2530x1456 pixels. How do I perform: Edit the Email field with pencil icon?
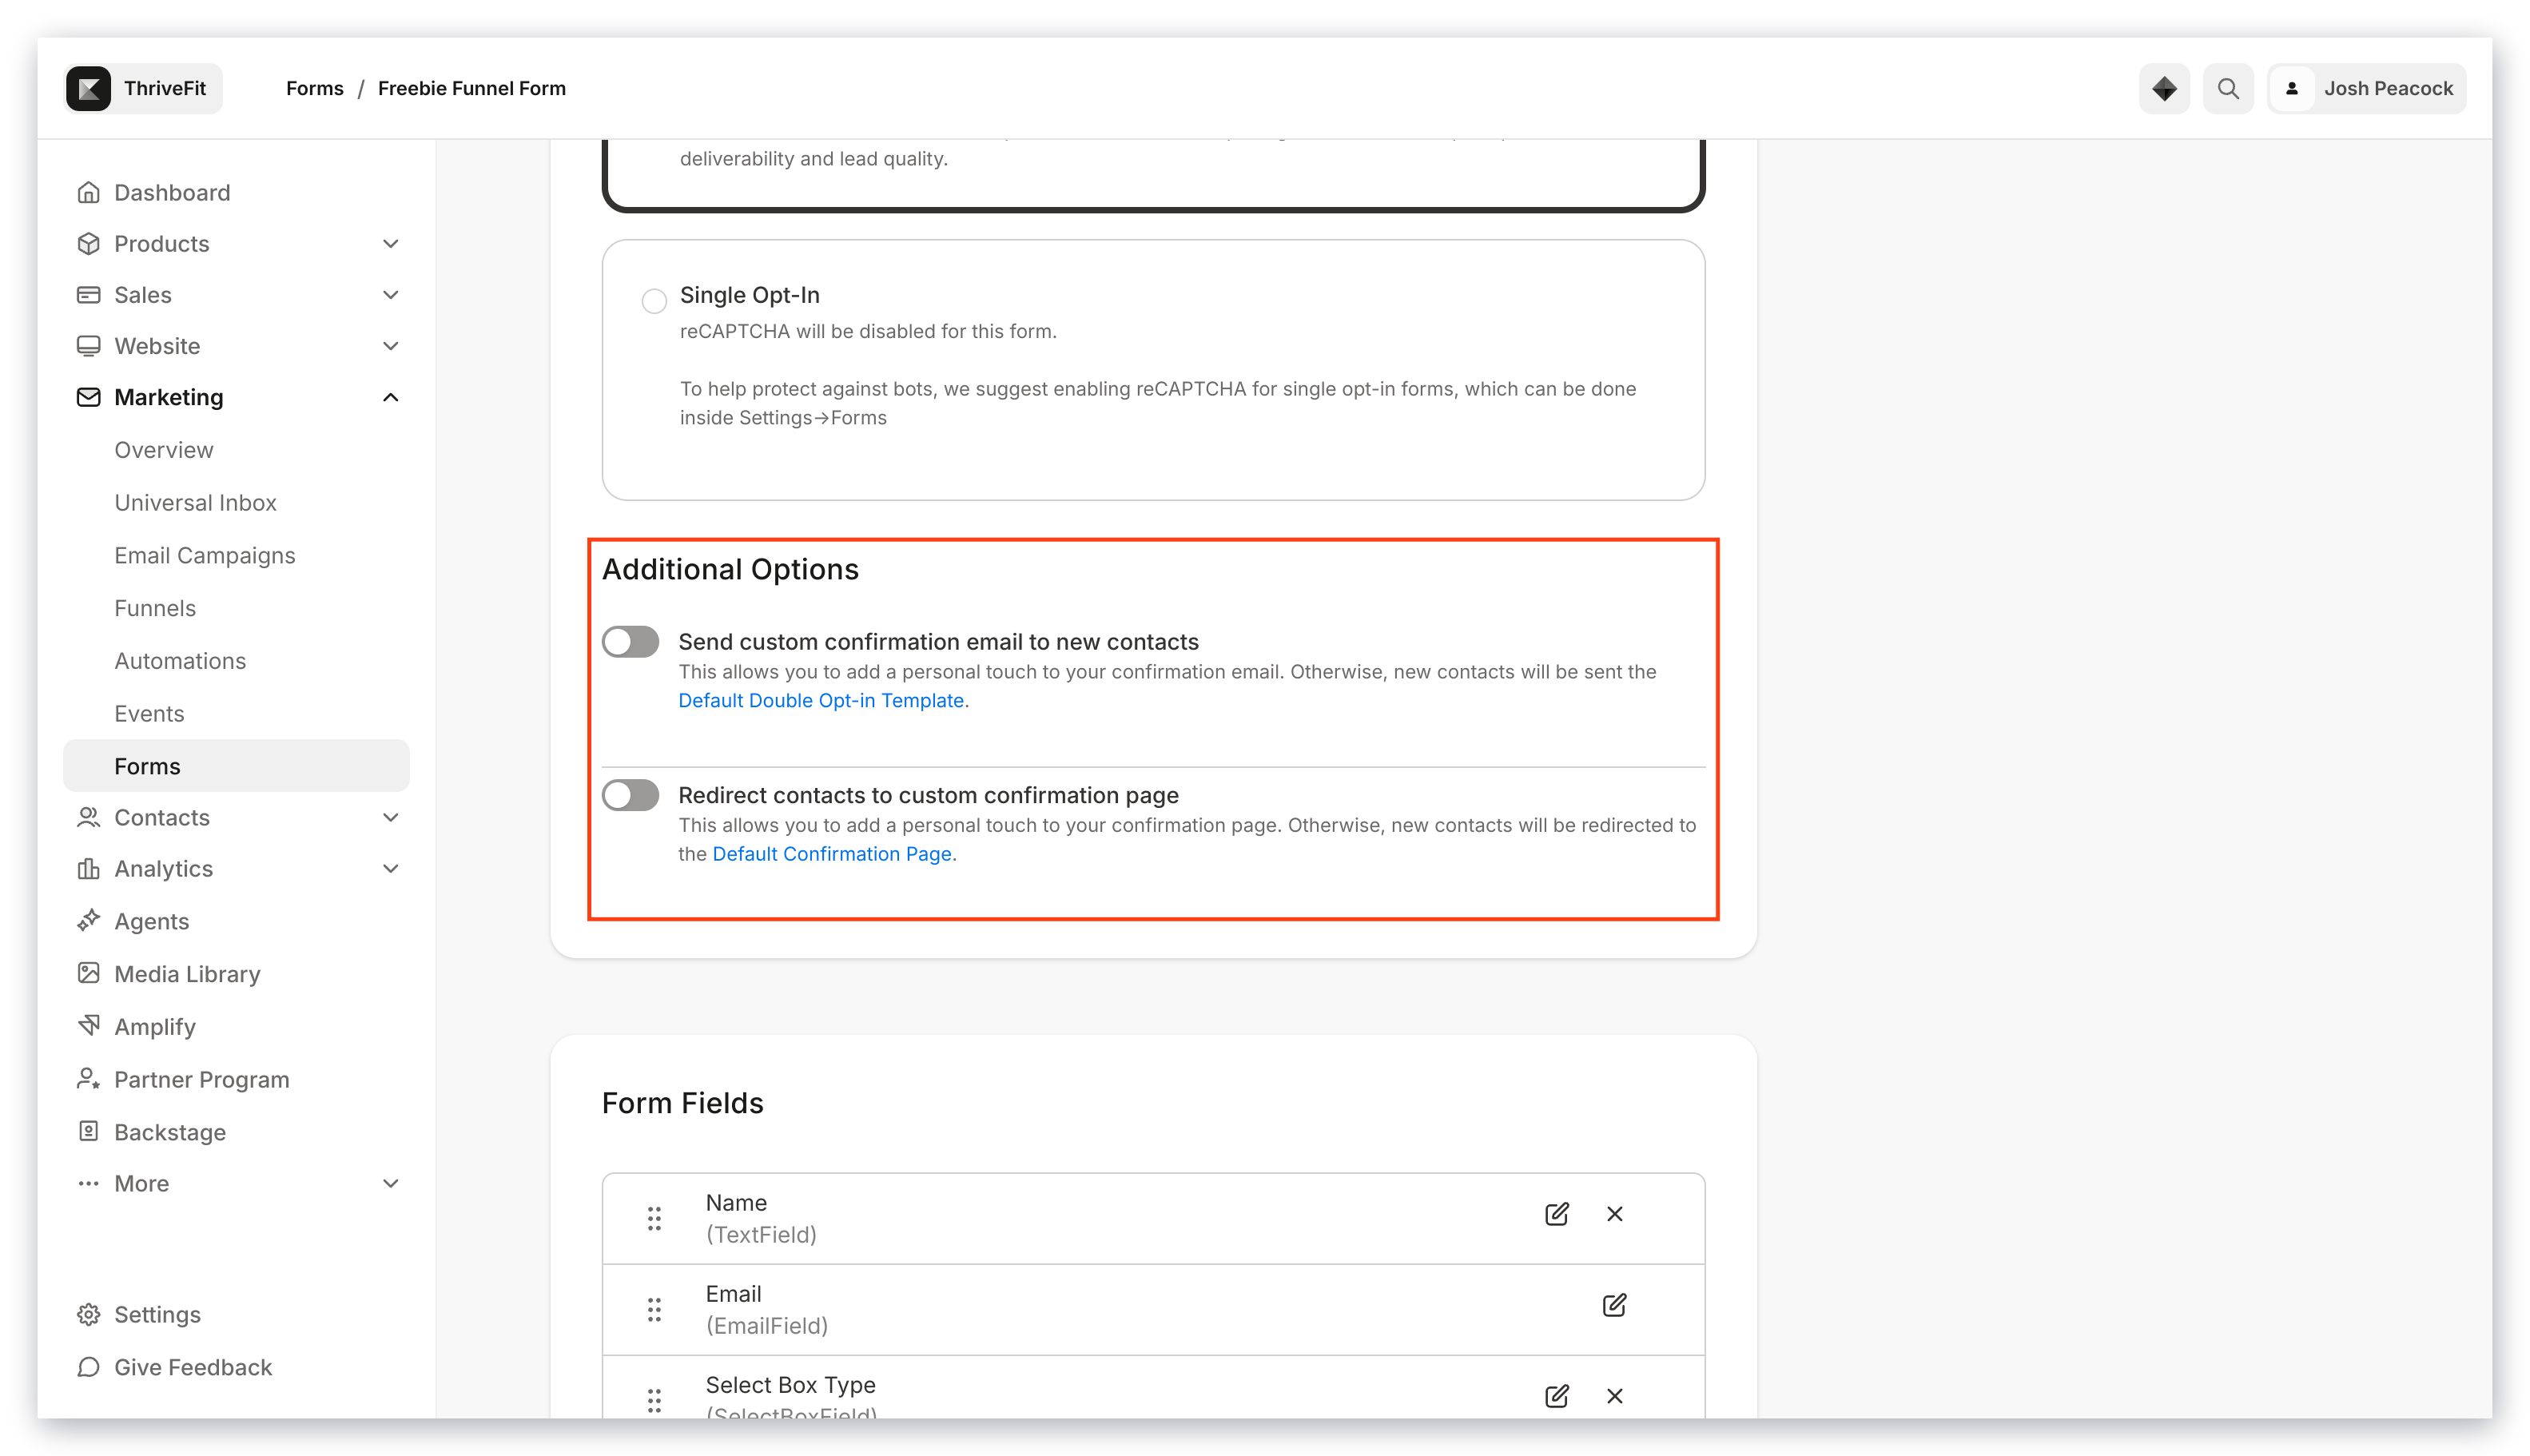point(1614,1305)
